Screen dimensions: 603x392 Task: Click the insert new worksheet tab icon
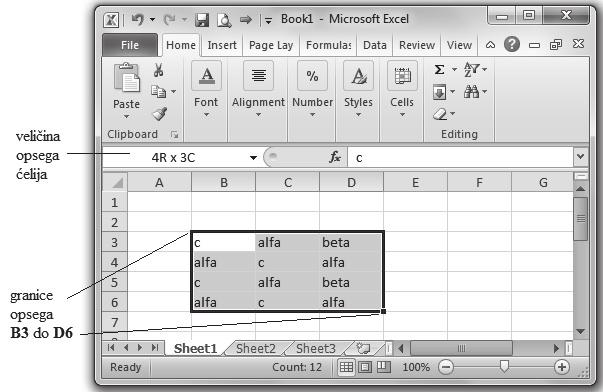(363, 349)
